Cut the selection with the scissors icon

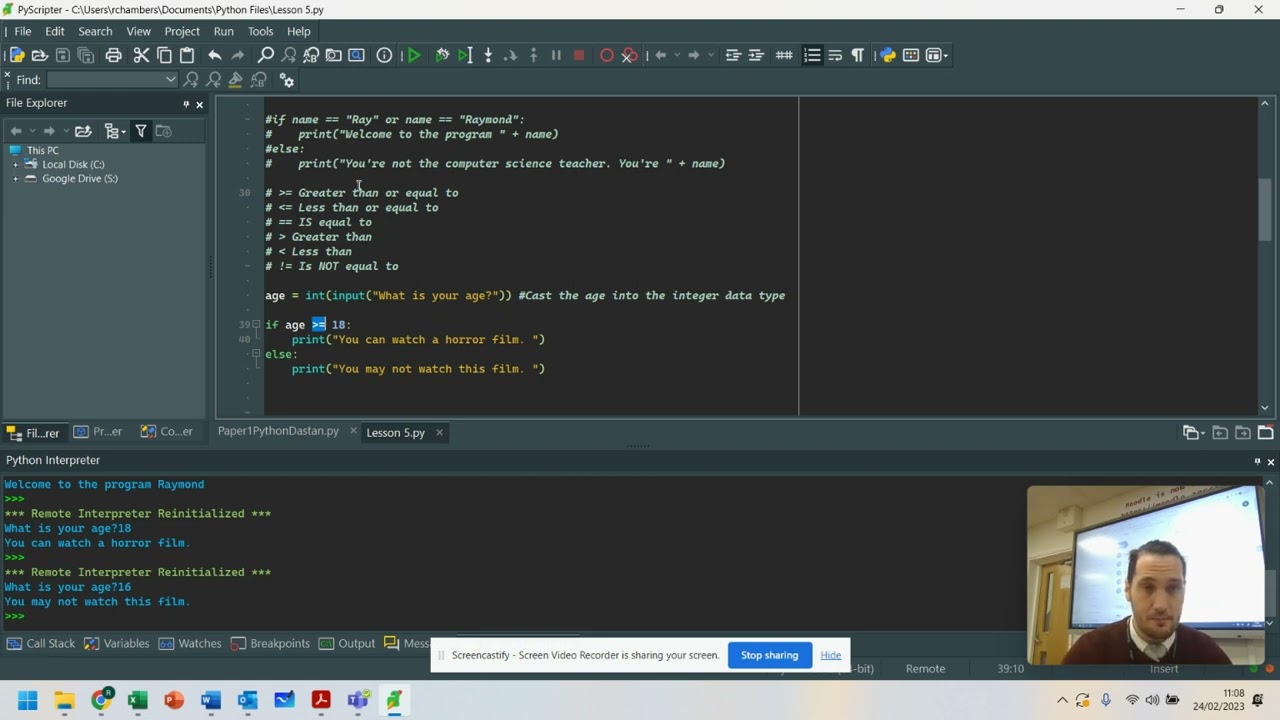click(141, 55)
